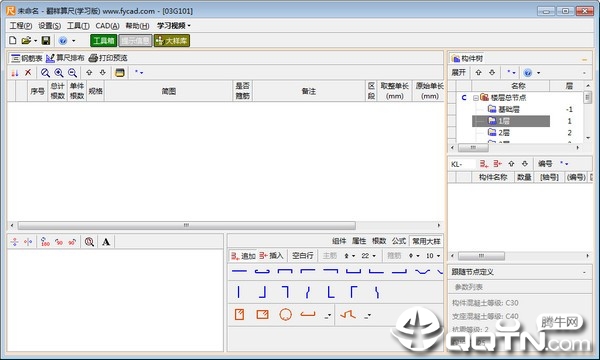Click the 插入 insert button
Image resolution: width=600 pixels, height=360 pixels.
point(271,256)
